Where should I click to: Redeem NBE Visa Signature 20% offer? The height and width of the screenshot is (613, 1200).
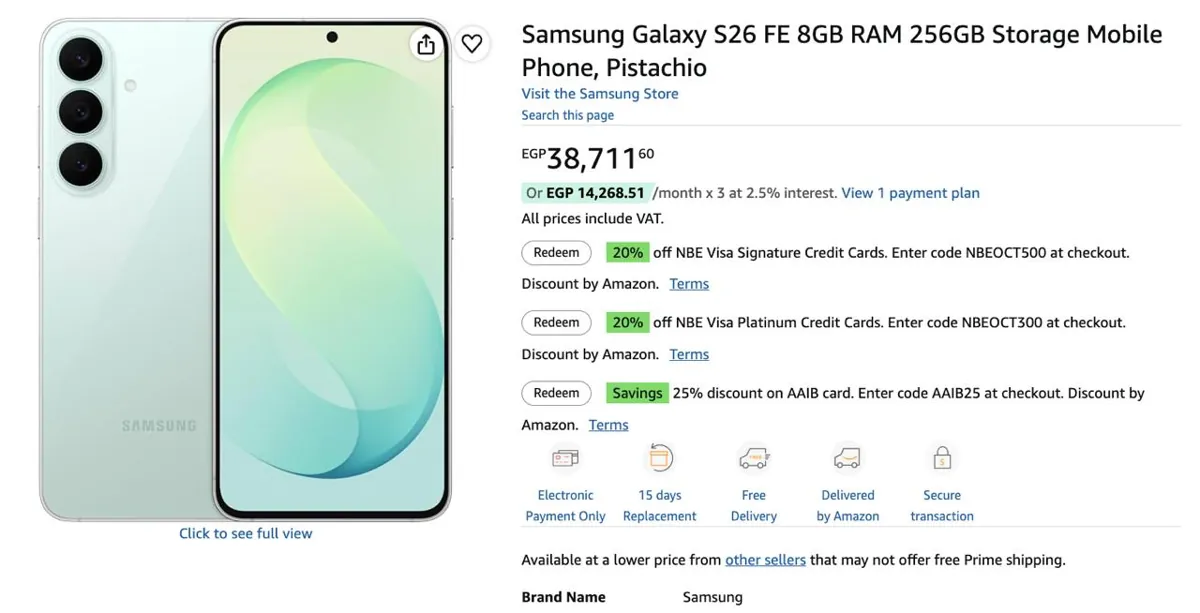click(x=556, y=253)
